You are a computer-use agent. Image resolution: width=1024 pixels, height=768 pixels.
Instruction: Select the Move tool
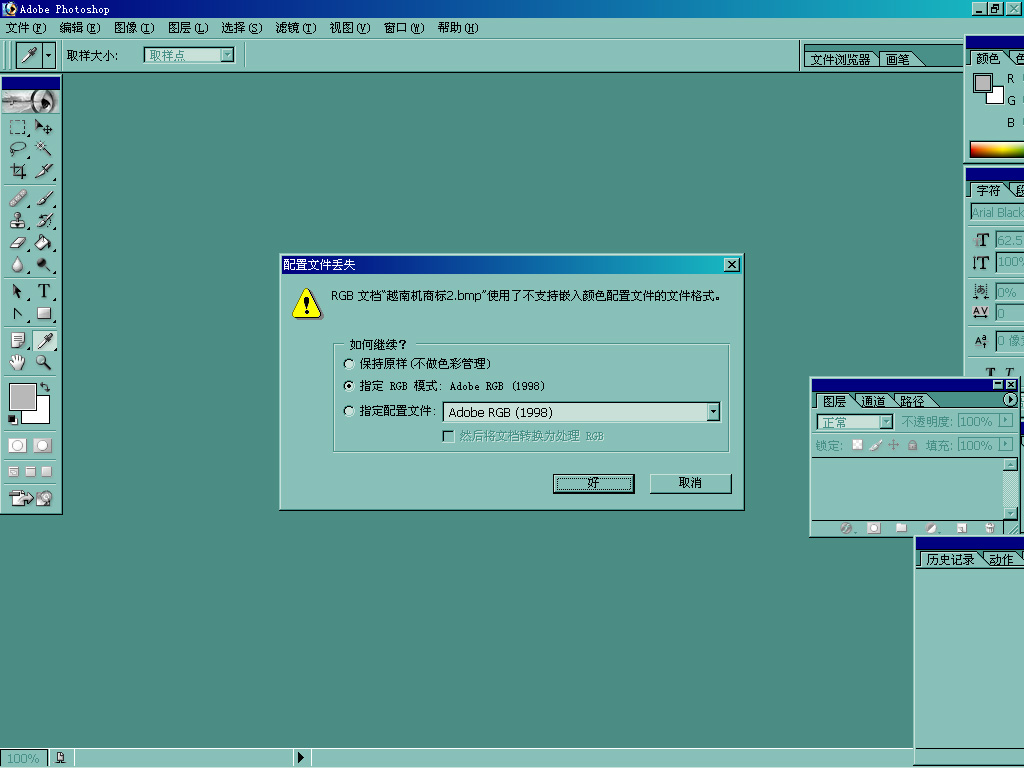44,127
